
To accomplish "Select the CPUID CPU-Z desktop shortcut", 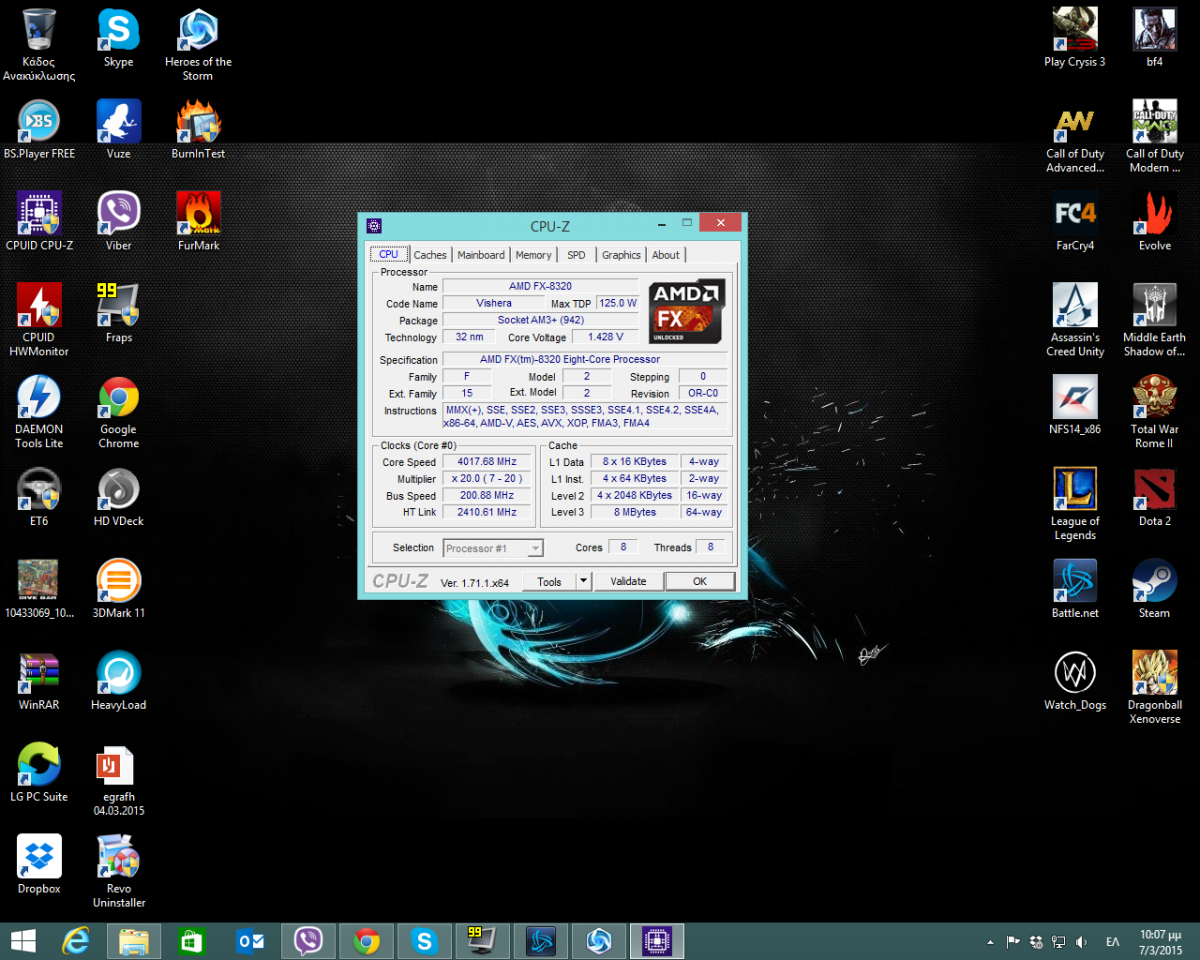I will pyautogui.click(x=39, y=221).
